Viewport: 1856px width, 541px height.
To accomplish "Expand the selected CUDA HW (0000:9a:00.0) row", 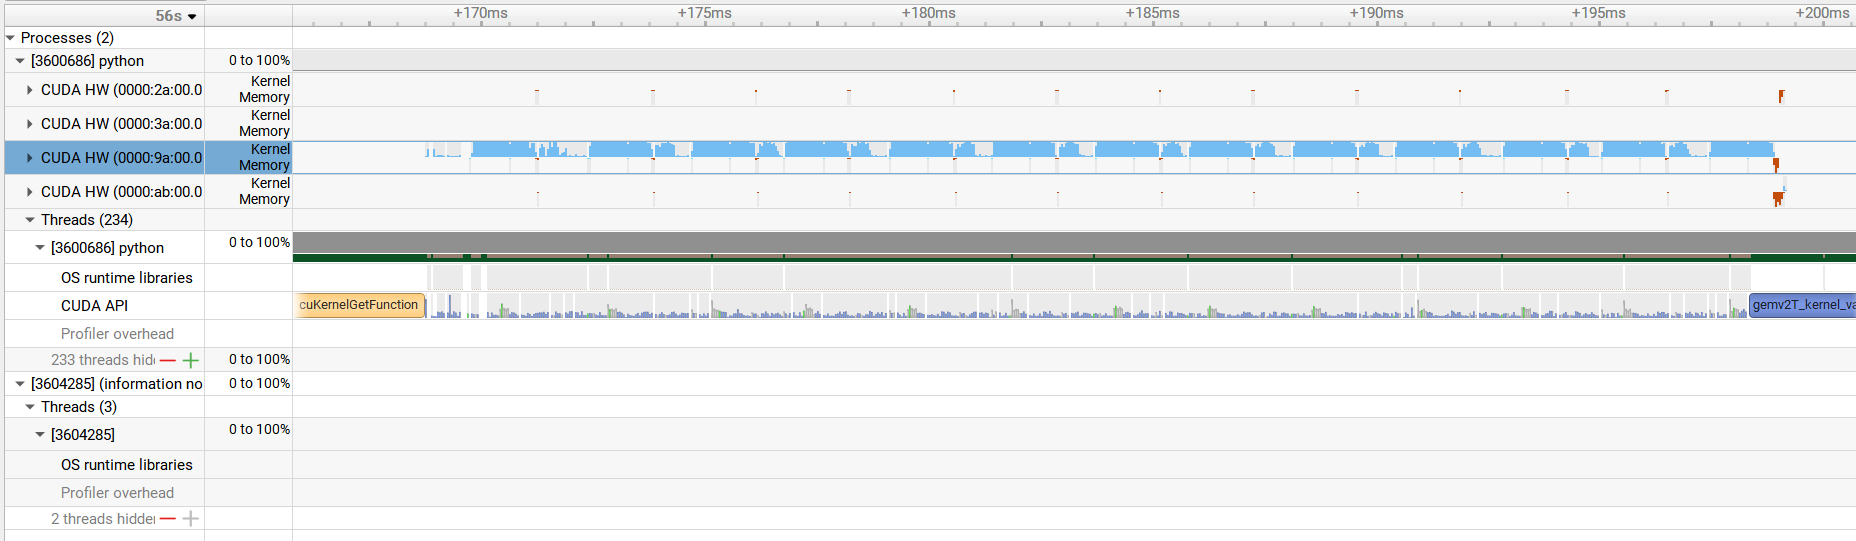I will (30, 158).
